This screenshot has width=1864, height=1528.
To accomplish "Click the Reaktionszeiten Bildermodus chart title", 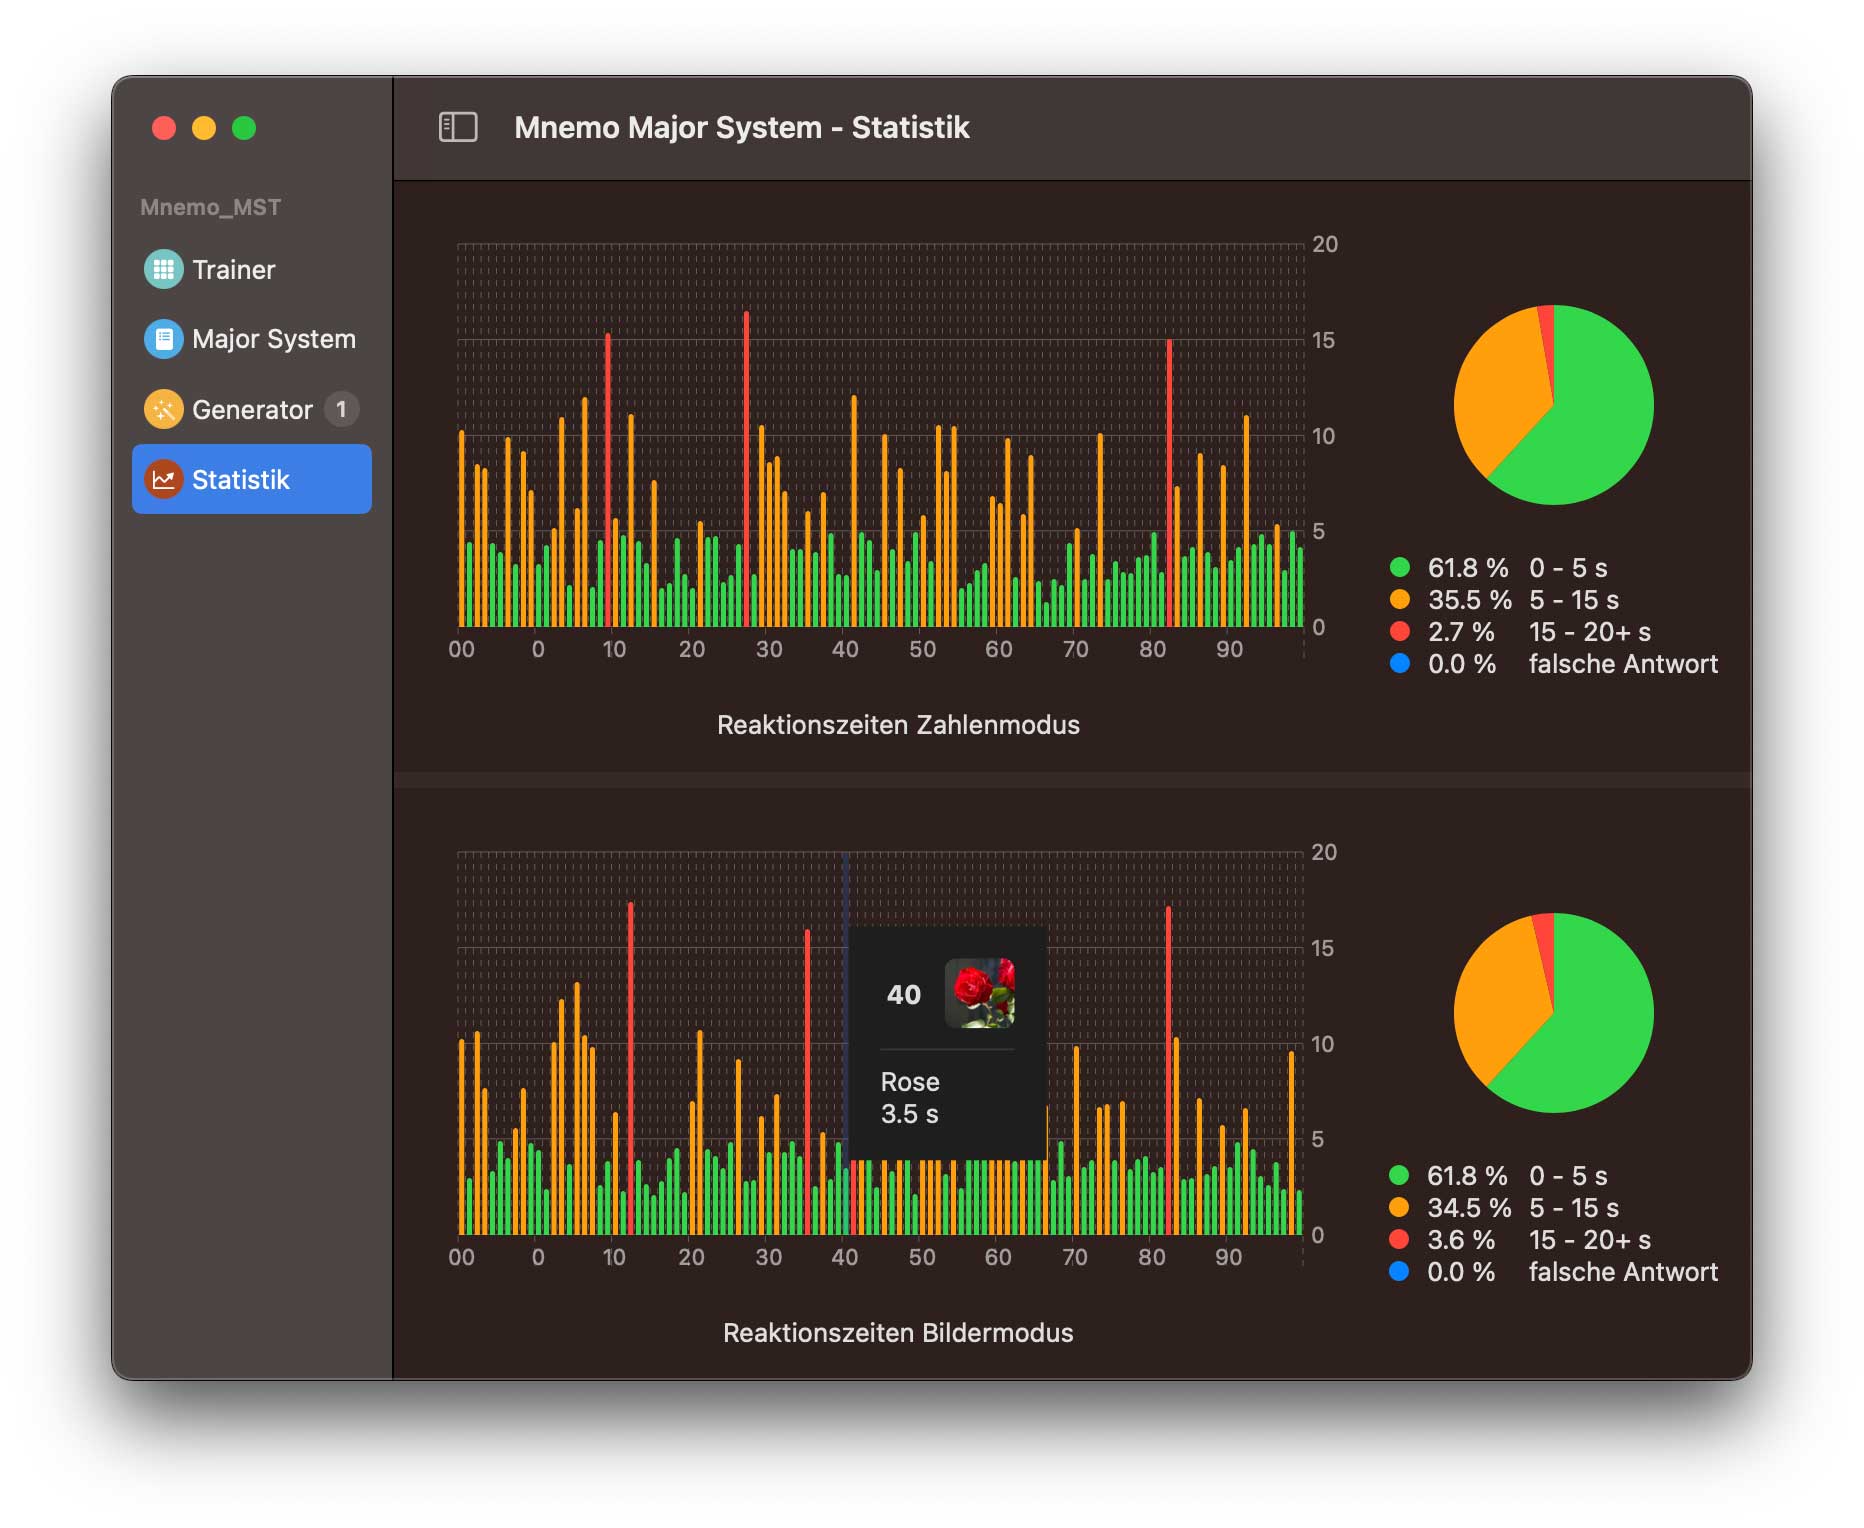I will coord(898,1332).
